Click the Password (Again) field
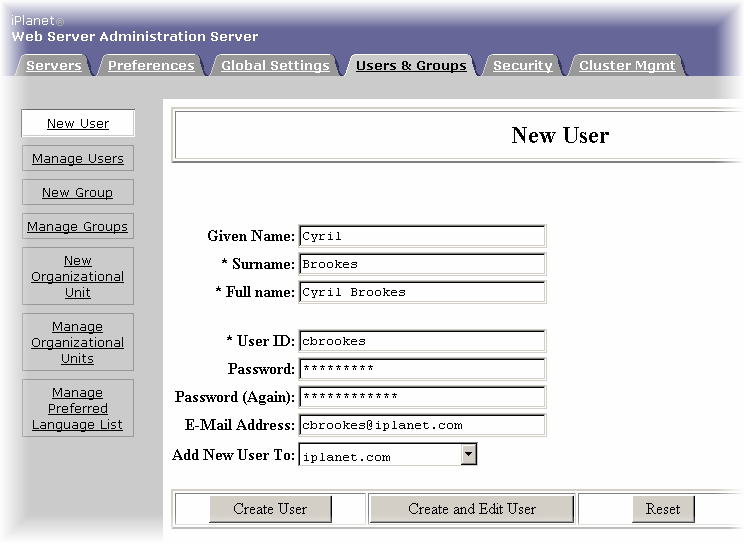Image resolution: width=744 pixels, height=543 pixels. [x=422, y=397]
